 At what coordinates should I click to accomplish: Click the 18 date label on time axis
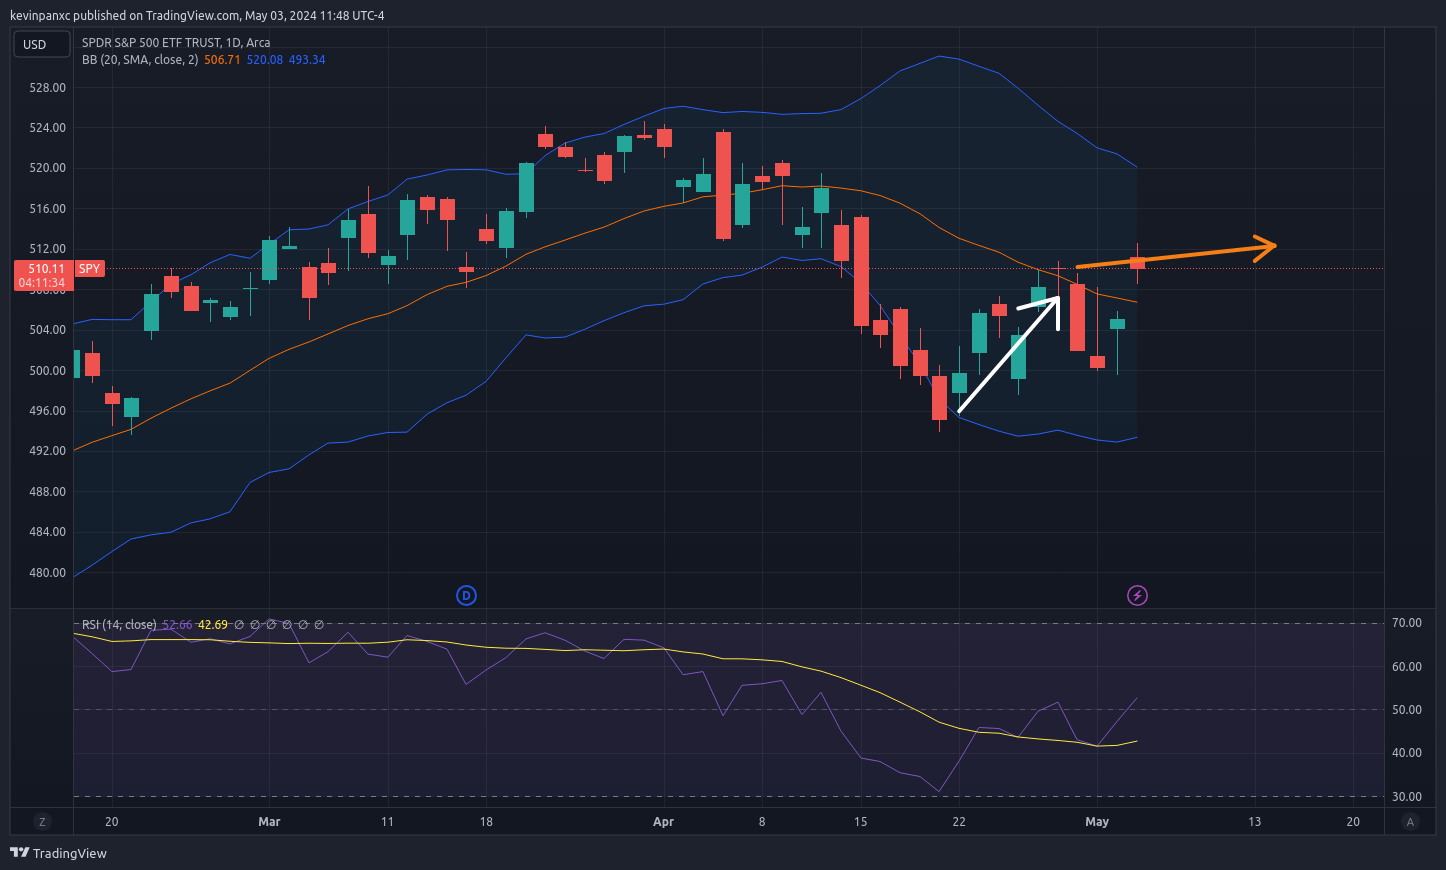click(x=486, y=822)
